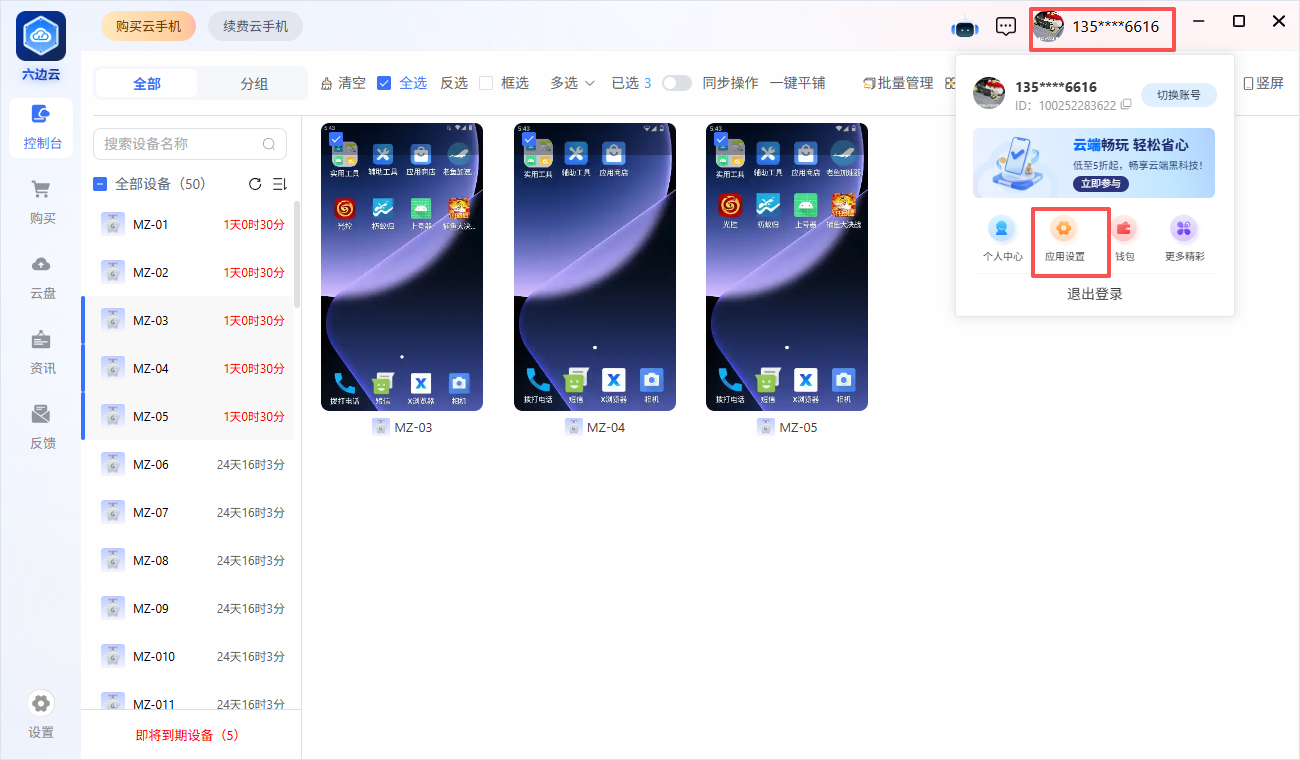The width and height of the screenshot is (1300, 760).
Task: Switch to the 分组 tab
Action: point(254,84)
